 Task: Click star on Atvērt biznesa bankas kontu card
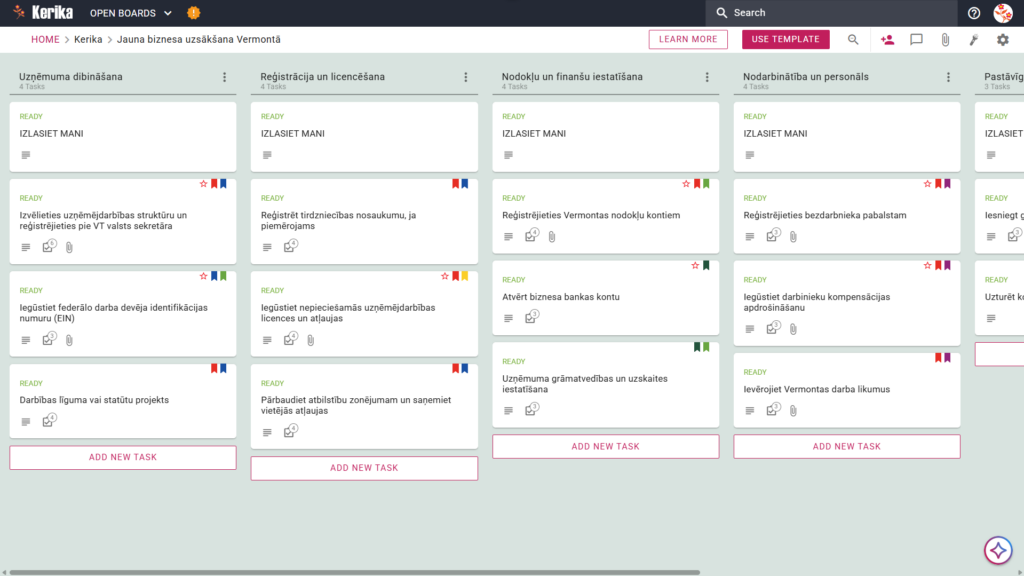tap(695, 266)
